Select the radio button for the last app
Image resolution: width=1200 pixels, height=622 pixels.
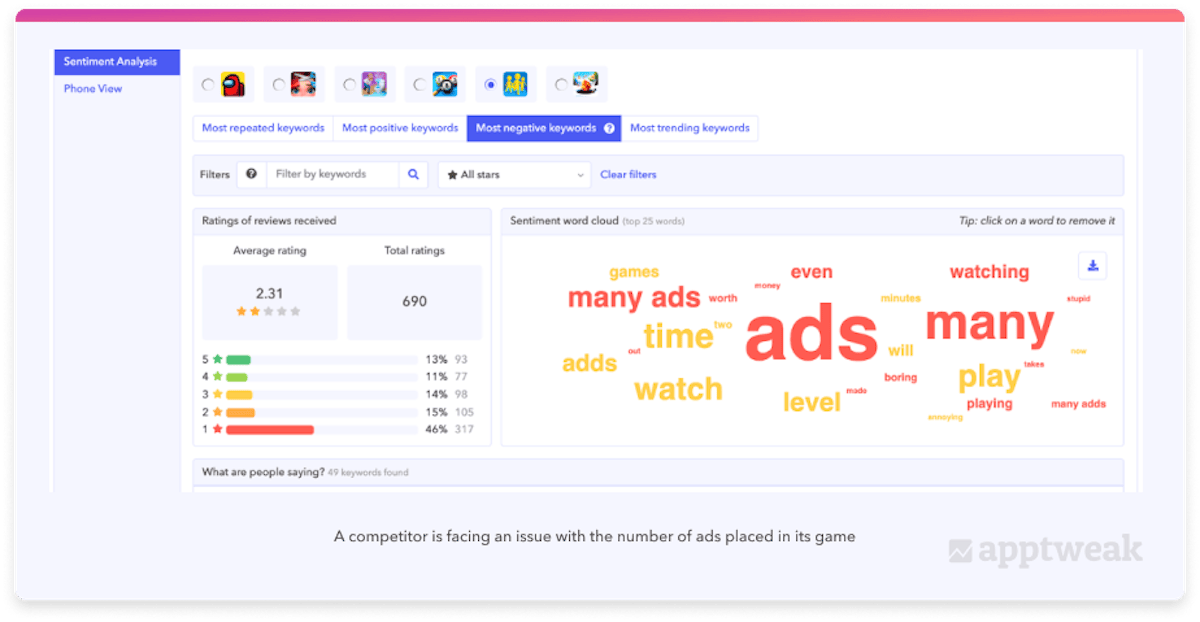tap(561, 85)
